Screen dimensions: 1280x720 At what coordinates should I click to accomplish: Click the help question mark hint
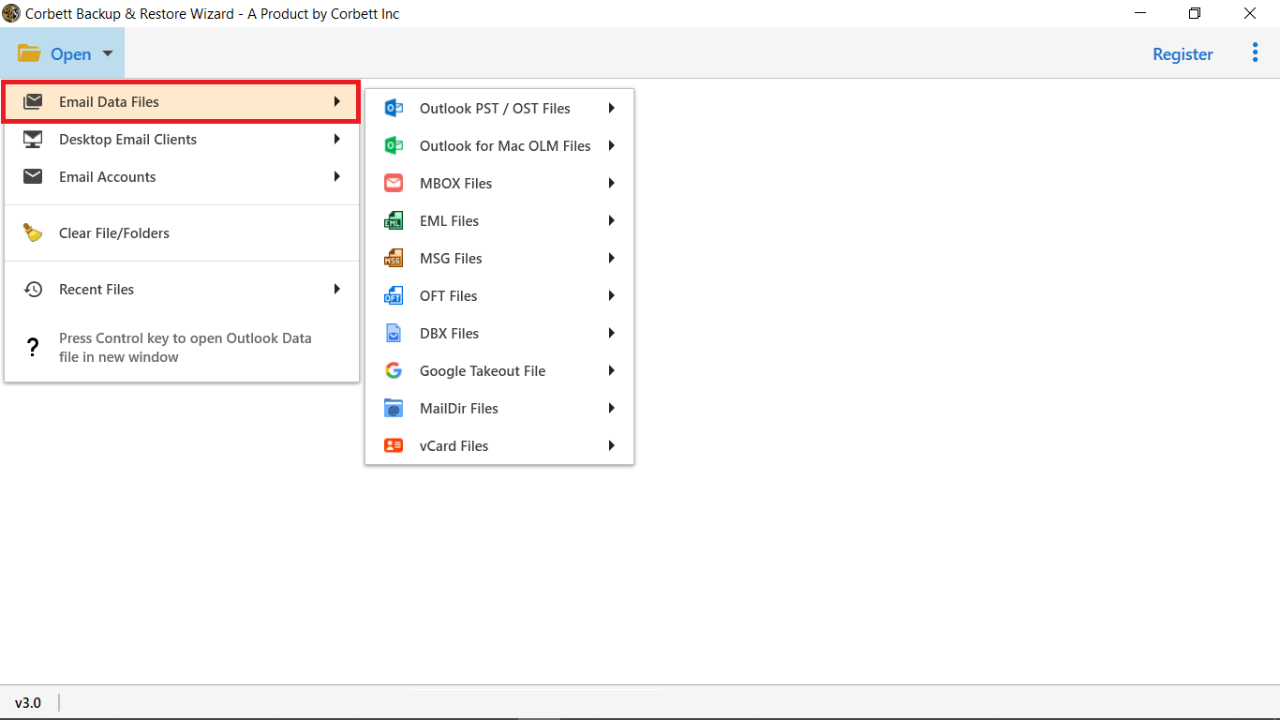pyautogui.click(x=32, y=347)
